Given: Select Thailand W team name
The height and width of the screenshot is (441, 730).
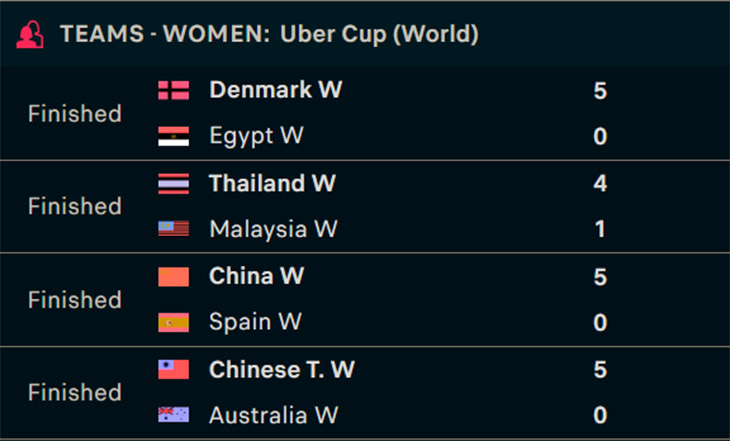Looking at the screenshot, I should click(272, 183).
